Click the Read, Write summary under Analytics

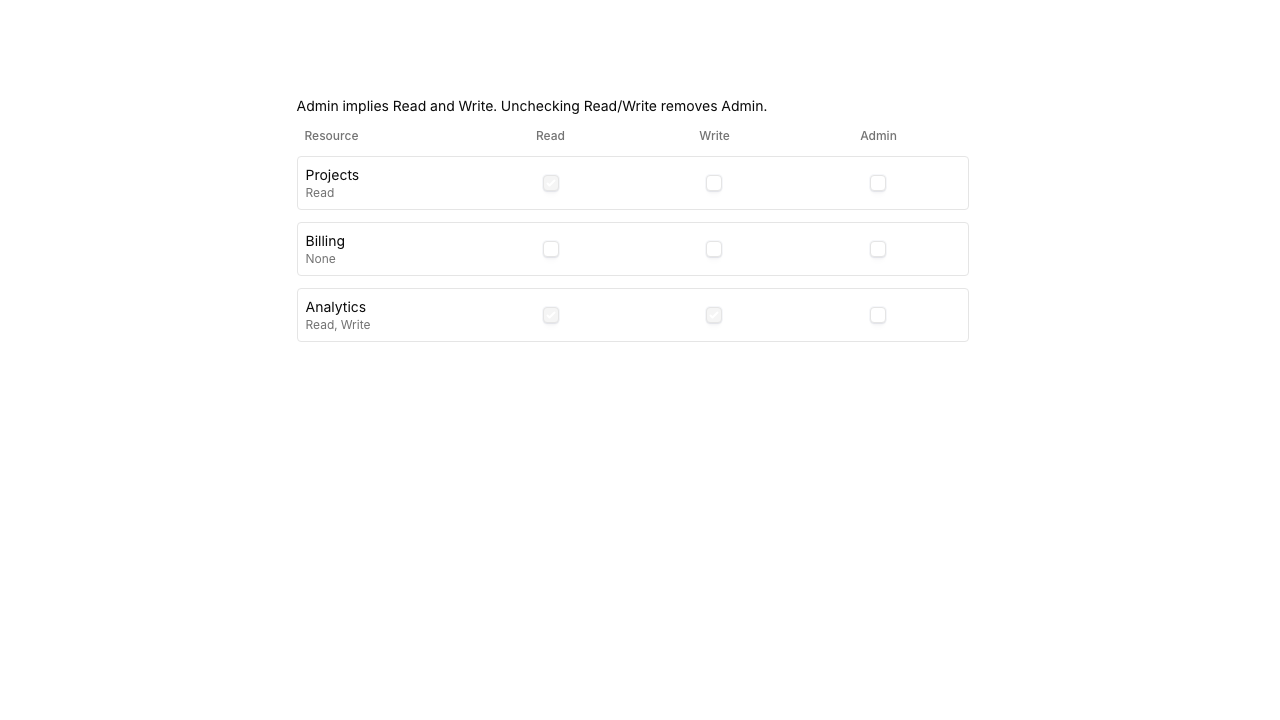click(x=337, y=325)
